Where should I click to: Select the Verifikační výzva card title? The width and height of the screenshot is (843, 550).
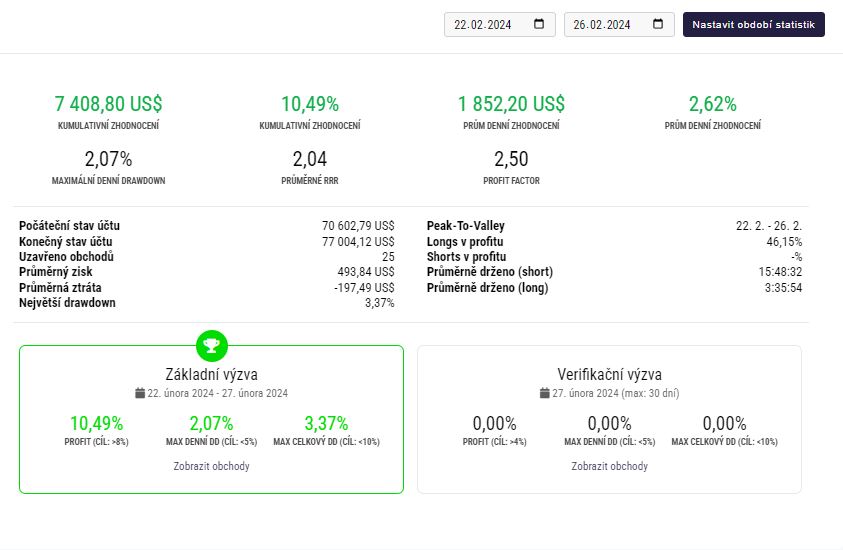coord(609,374)
